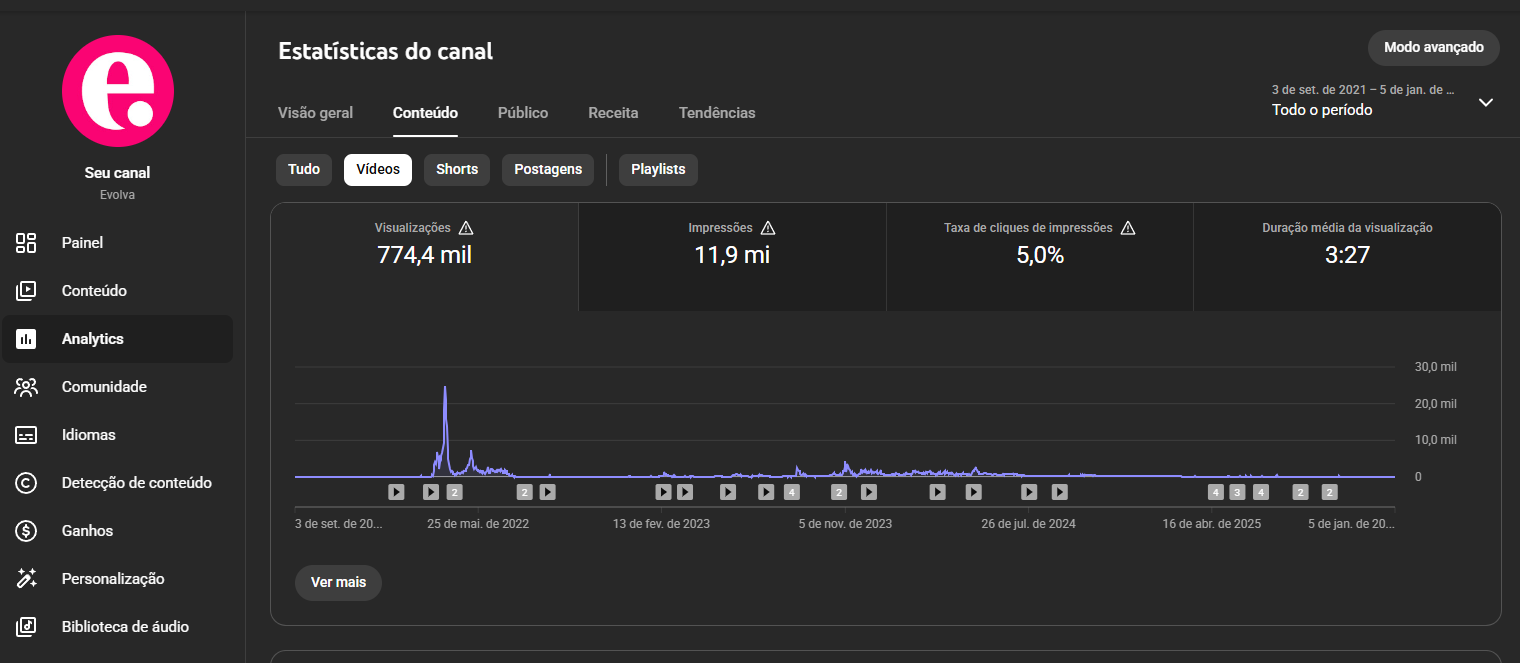Click the Modo avançado button
This screenshot has height=663, width=1520.
tap(1433, 48)
